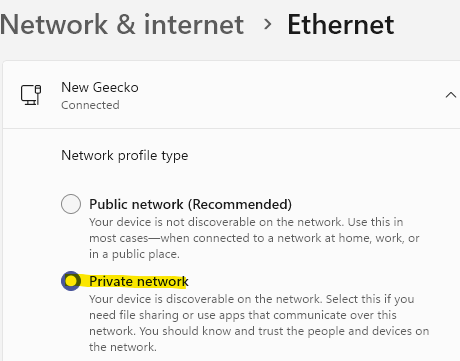Image resolution: width=460 pixels, height=361 pixels.
Task: Choose the Public network (Recommended) label
Action: pos(190,204)
